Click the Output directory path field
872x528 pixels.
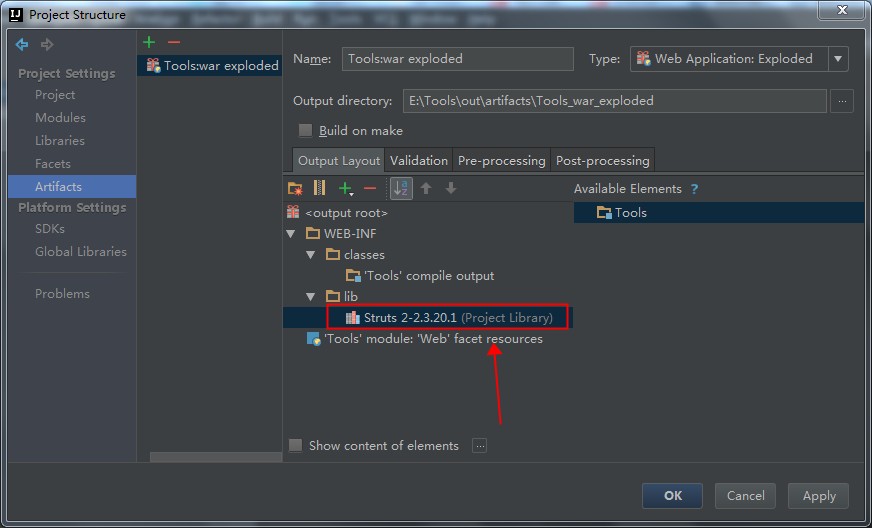tap(615, 101)
